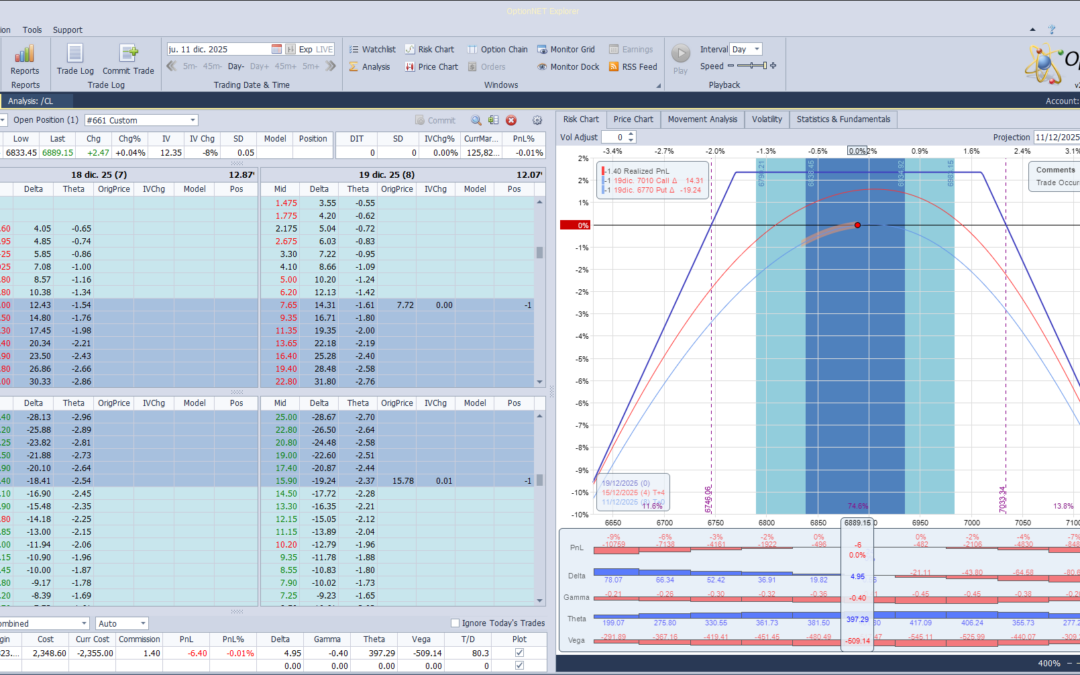This screenshot has width=1080, height=675.
Task: Collapse the ribbon with the up arrow
Action: click(x=1032, y=30)
